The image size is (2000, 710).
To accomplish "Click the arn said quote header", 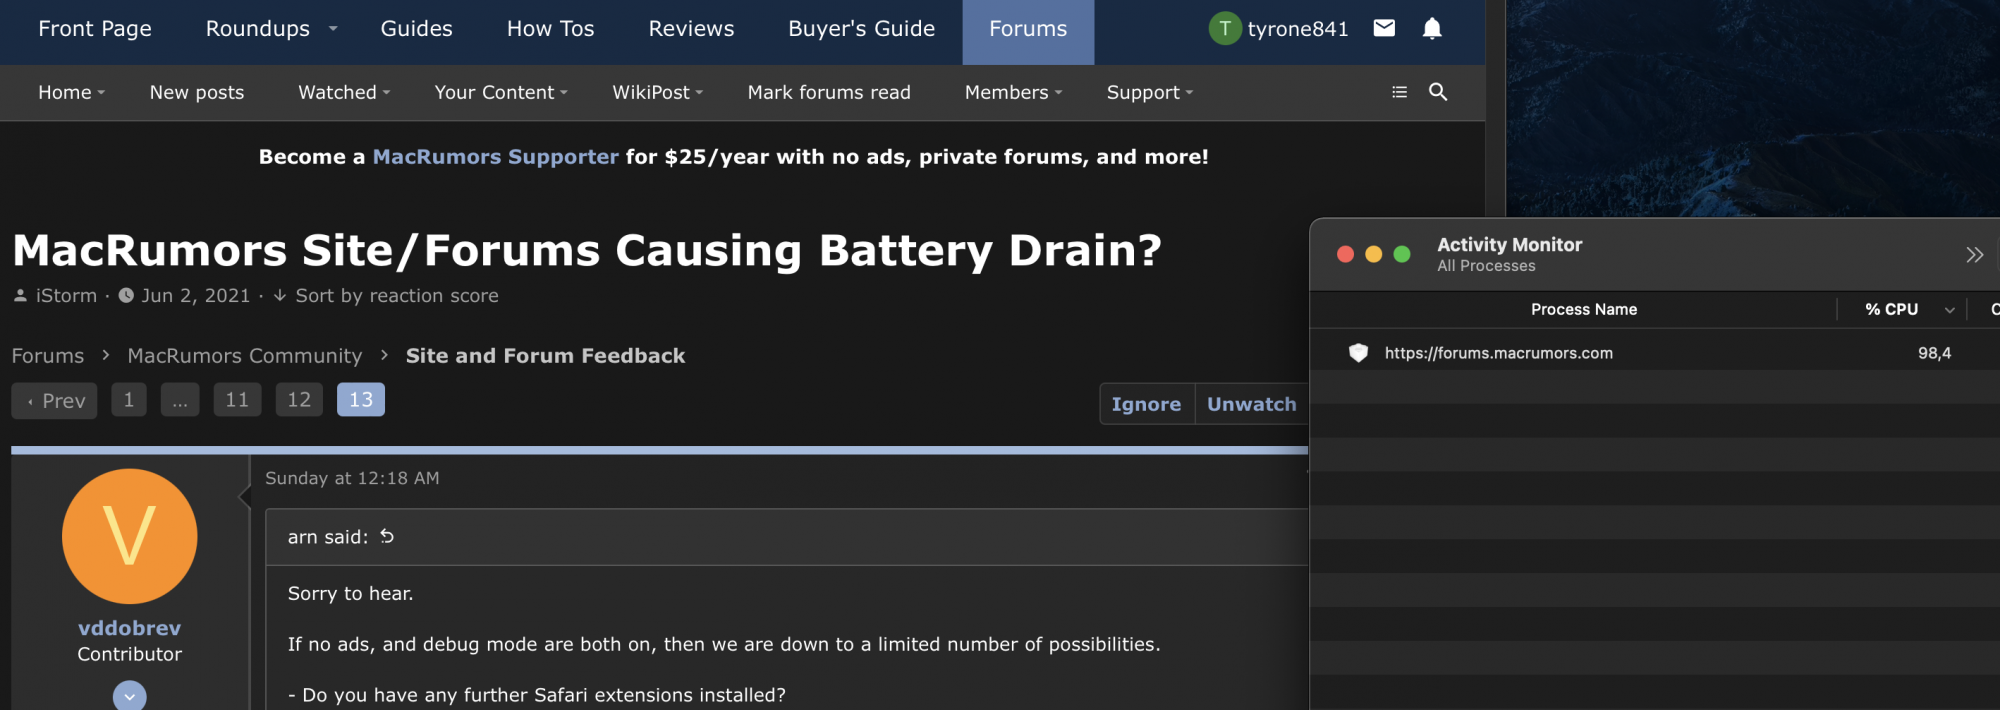I will pos(328,537).
